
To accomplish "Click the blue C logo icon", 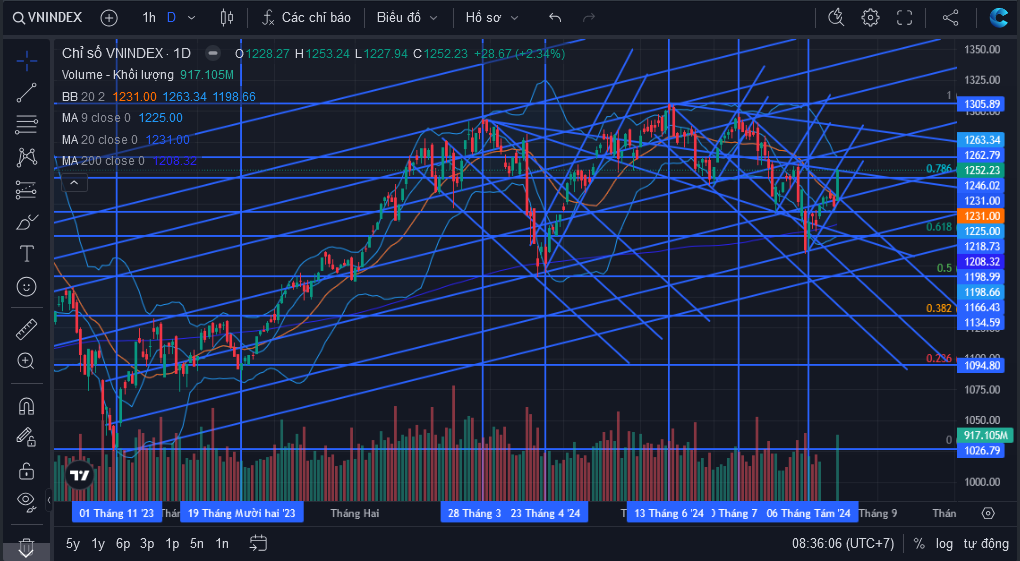I will 999,18.
